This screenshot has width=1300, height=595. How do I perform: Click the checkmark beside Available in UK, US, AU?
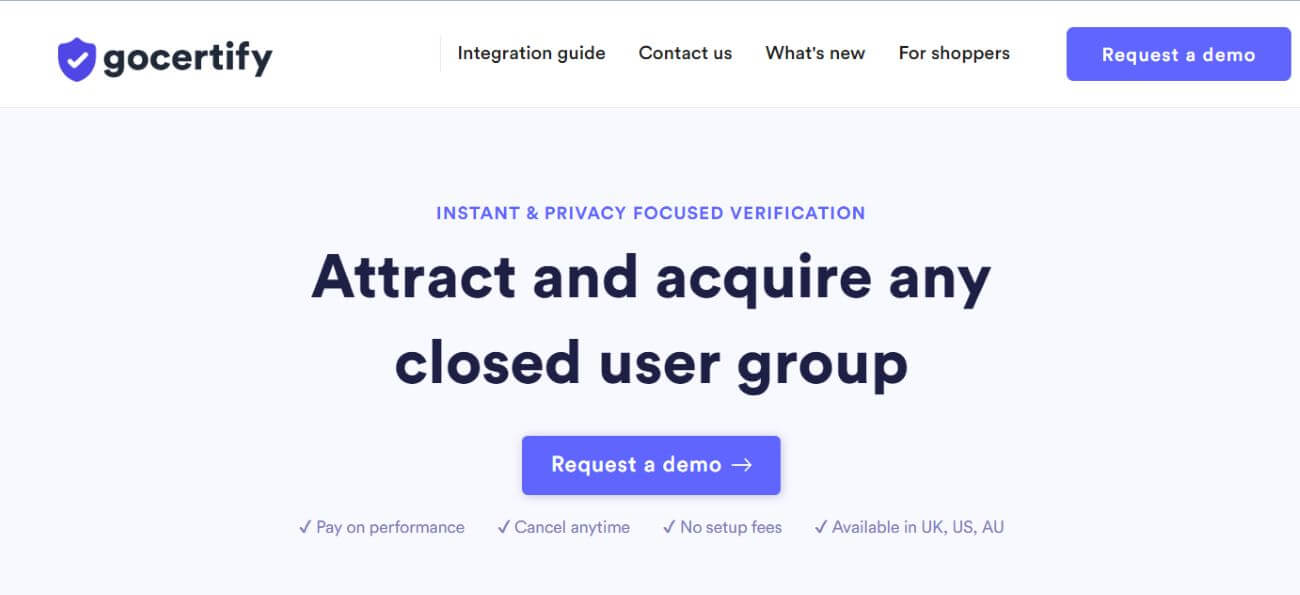point(821,527)
